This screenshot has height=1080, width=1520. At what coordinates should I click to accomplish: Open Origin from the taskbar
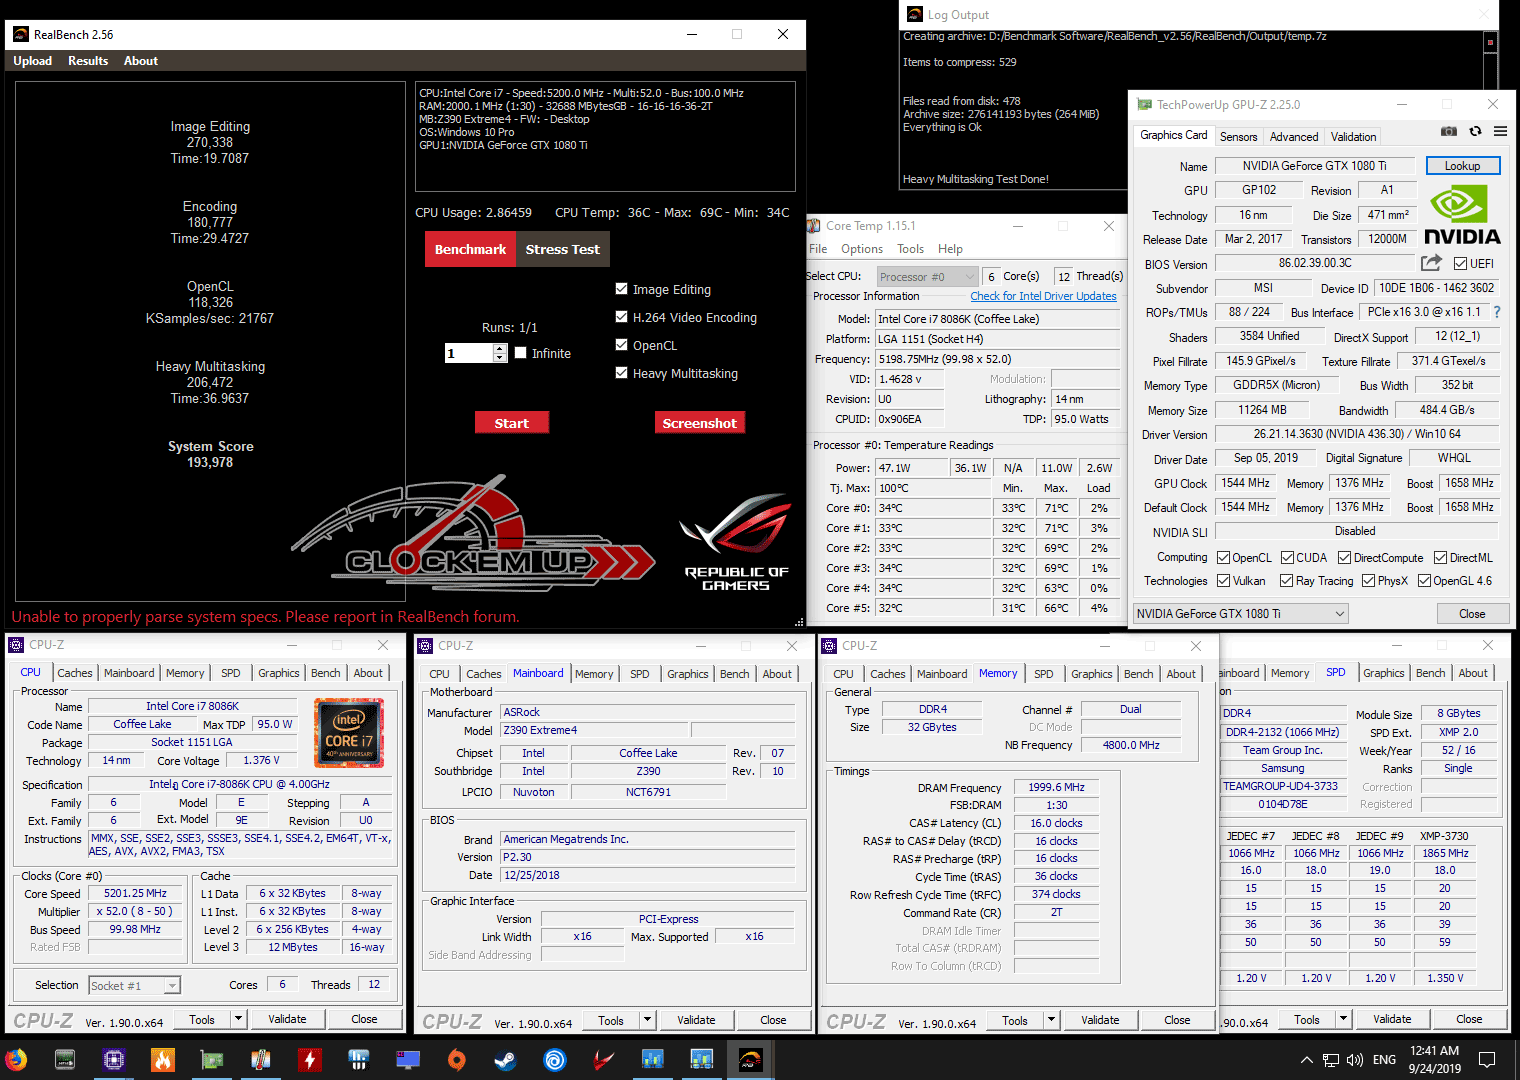(456, 1059)
